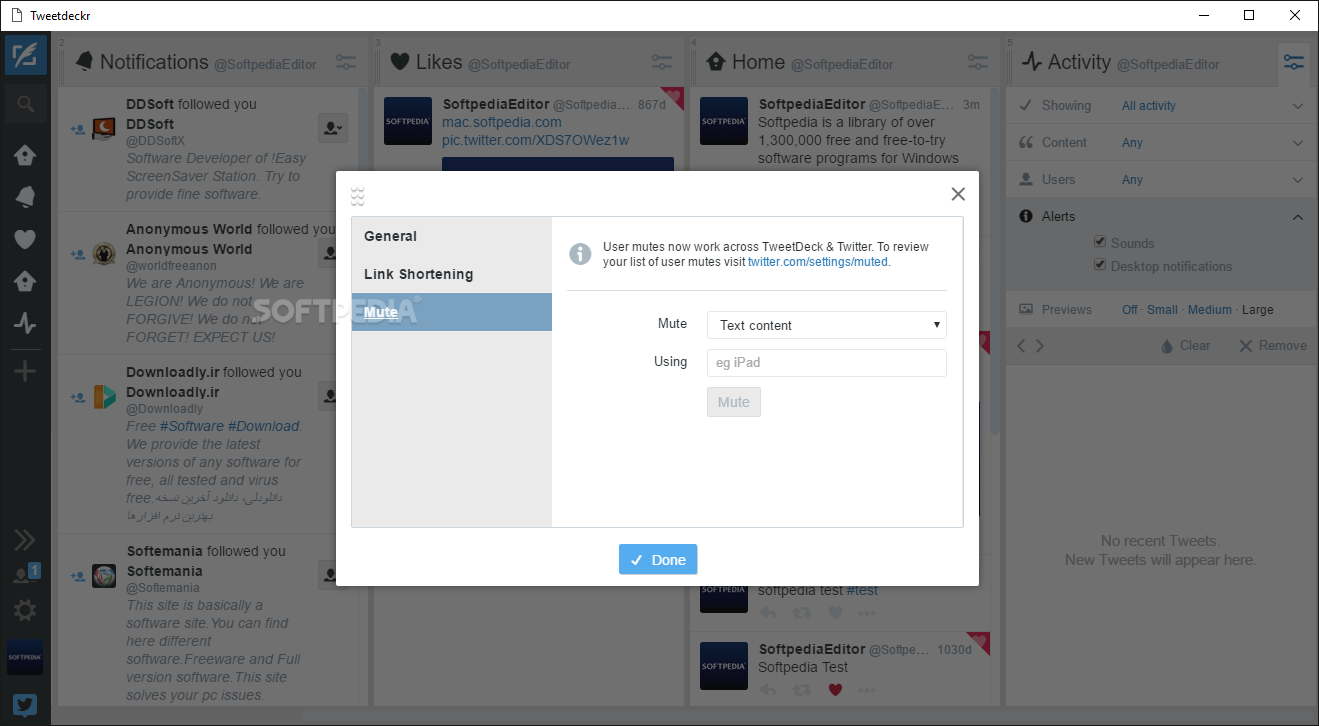Click the Done button
The height and width of the screenshot is (726, 1319).
click(x=658, y=560)
